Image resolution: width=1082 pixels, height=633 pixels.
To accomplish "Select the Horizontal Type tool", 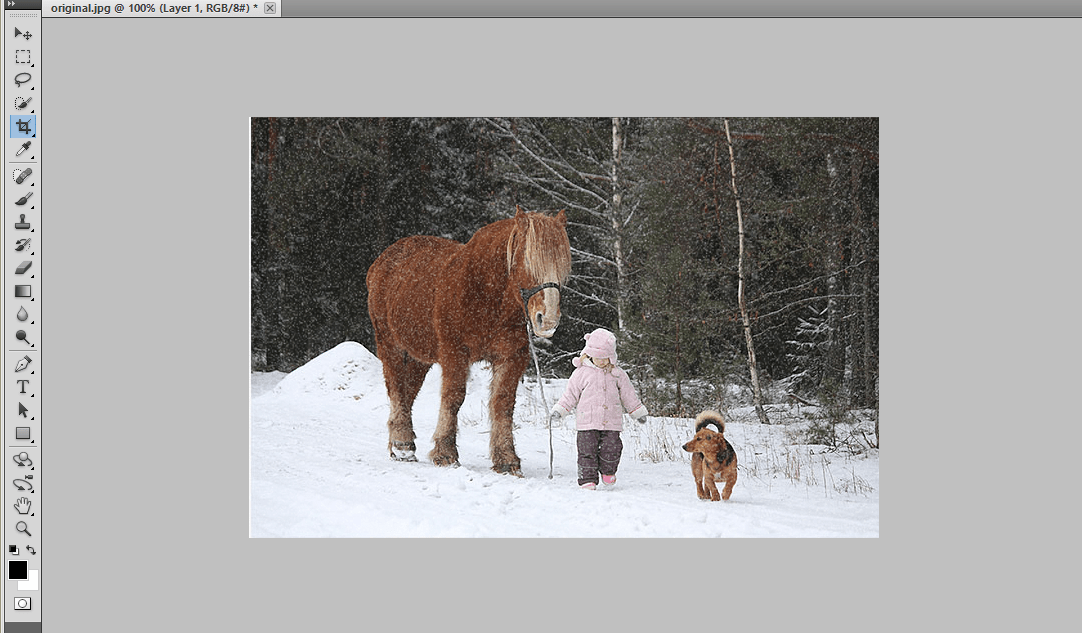I will 23,387.
